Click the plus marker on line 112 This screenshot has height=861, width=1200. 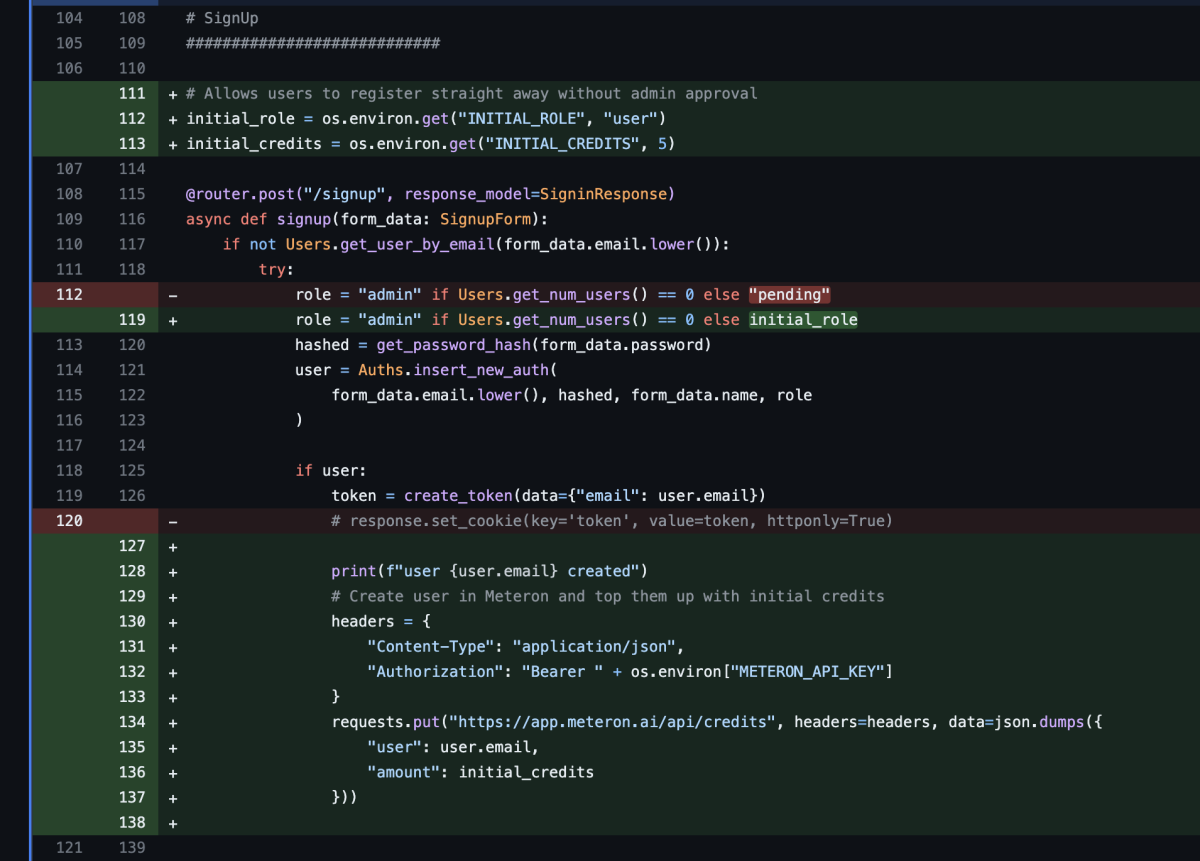pos(173,119)
